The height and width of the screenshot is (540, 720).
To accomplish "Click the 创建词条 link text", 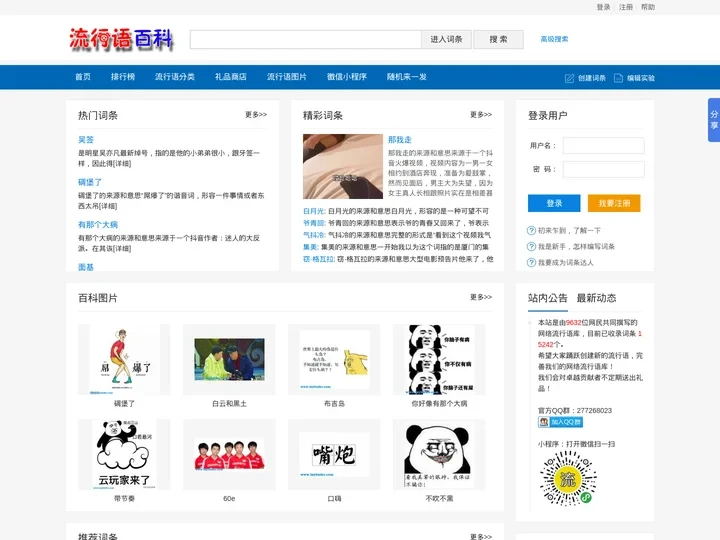I will [x=592, y=78].
